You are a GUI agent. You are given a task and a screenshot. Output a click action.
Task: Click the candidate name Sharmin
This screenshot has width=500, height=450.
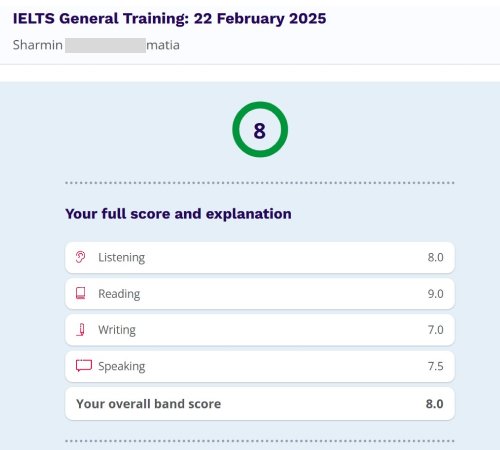pyautogui.click(x=38, y=45)
